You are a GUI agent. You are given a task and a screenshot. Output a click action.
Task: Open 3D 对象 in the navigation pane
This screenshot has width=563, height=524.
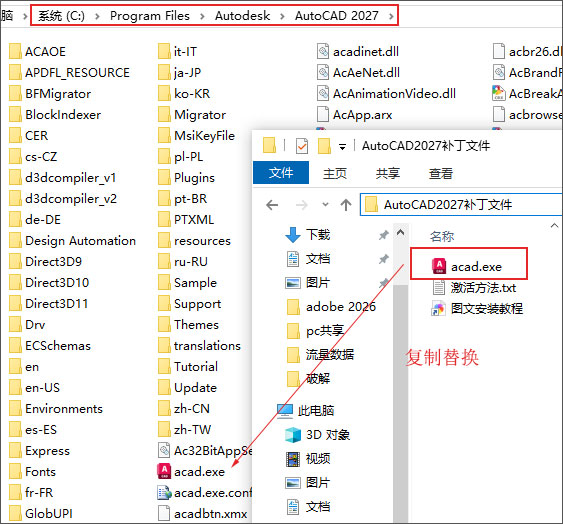(317, 435)
